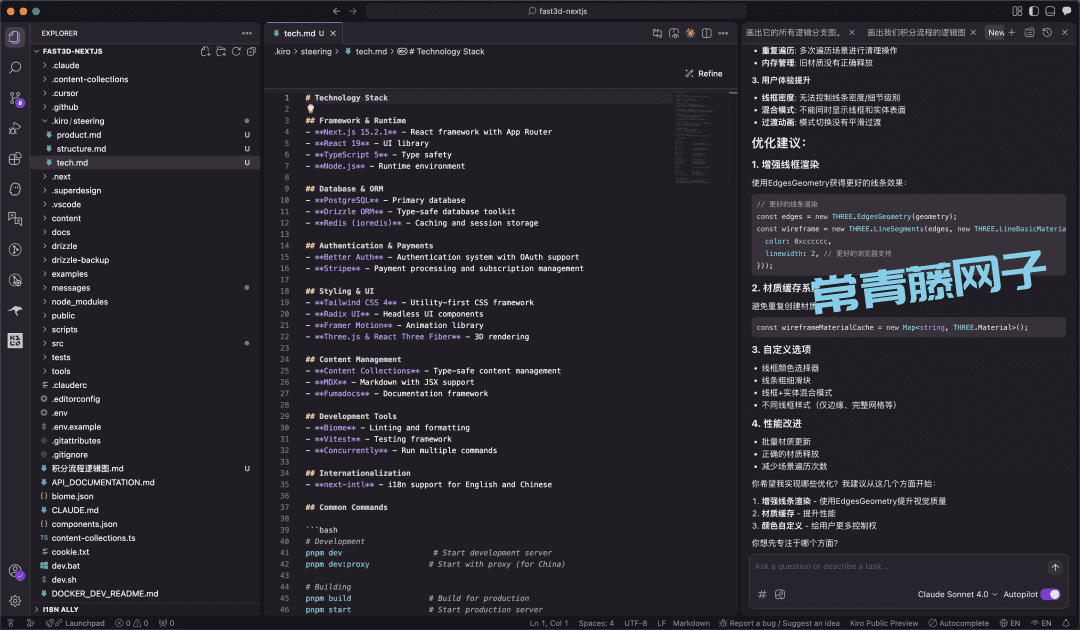
Task: Click the Refine button
Action: tap(704, 74)
